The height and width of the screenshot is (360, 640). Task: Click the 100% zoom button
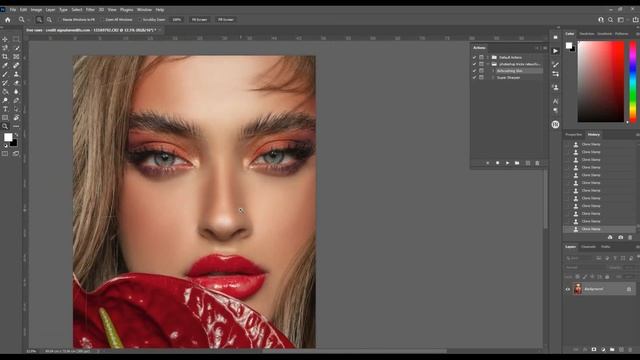(x=176, y=20)
